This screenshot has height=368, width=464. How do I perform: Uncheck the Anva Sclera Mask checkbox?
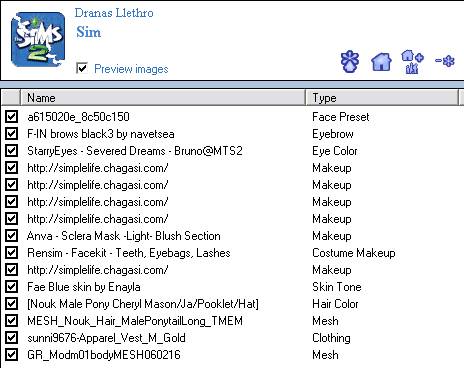(x=11, y=236)
